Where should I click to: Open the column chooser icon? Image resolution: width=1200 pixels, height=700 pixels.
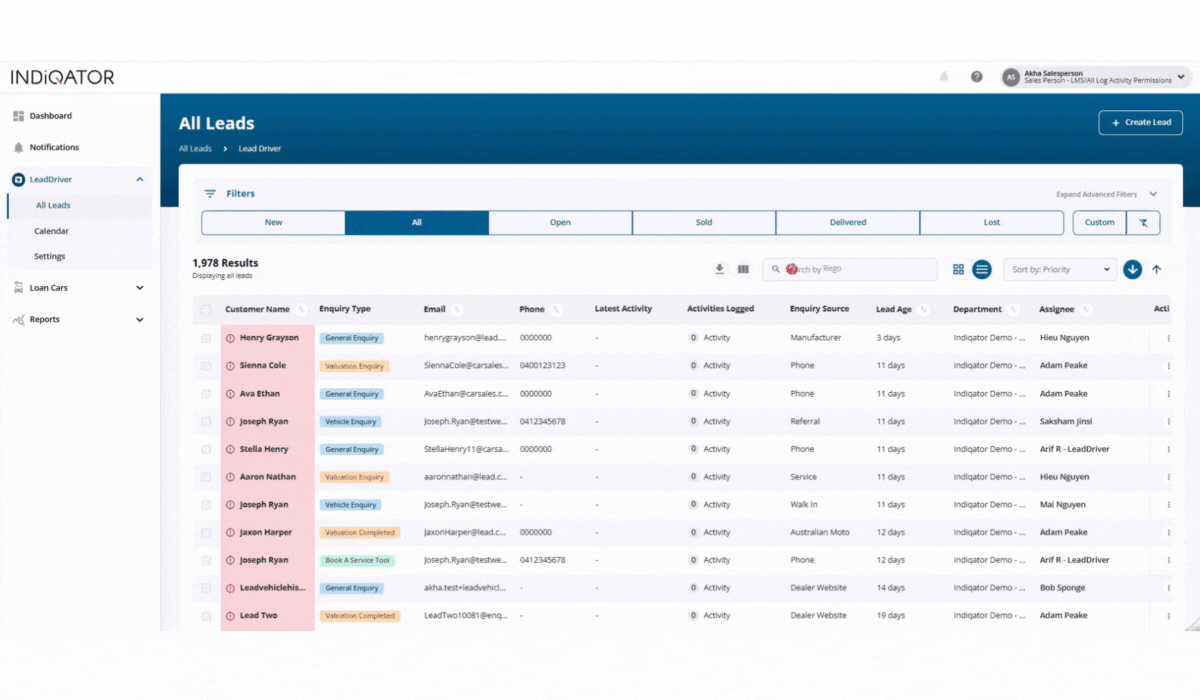743,269
